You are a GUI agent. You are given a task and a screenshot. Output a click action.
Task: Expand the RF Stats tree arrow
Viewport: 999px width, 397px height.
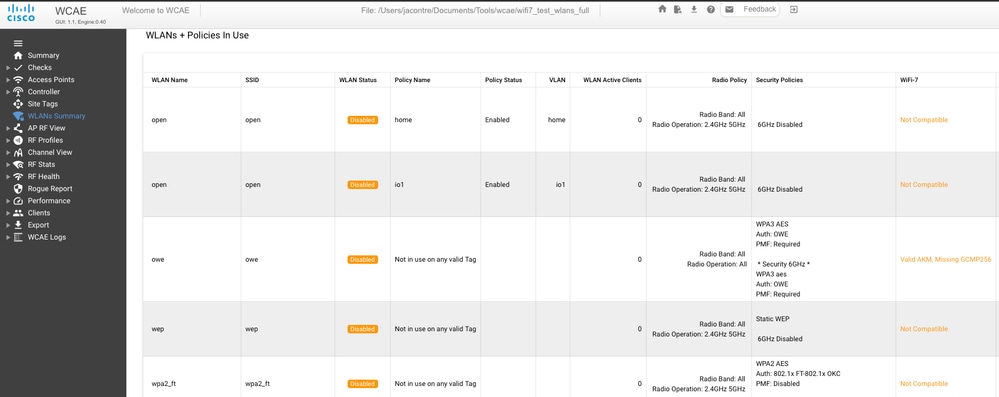pos(8,164)
